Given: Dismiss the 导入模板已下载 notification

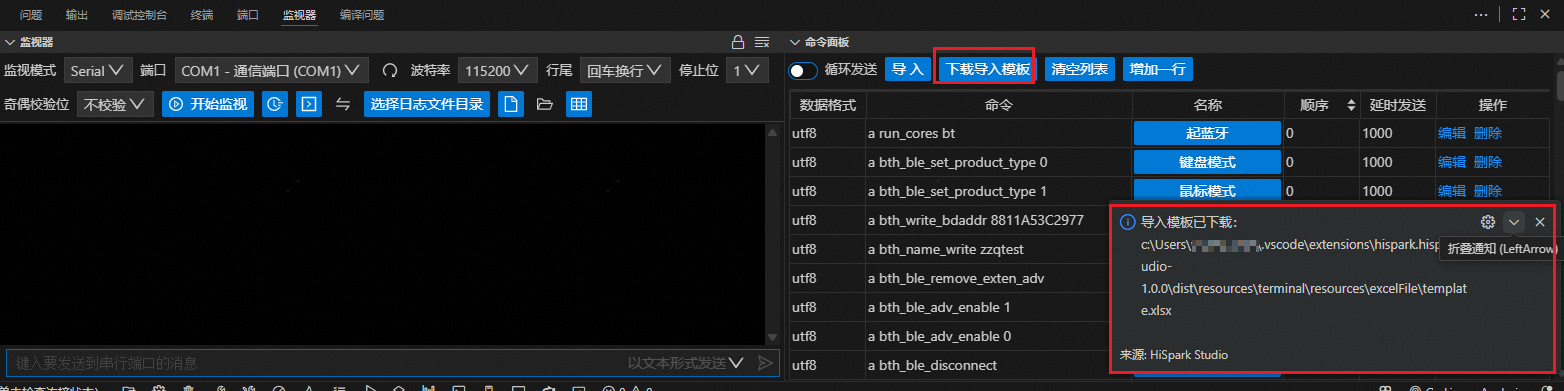Looking at the screenshot, I should [1540, 222].
